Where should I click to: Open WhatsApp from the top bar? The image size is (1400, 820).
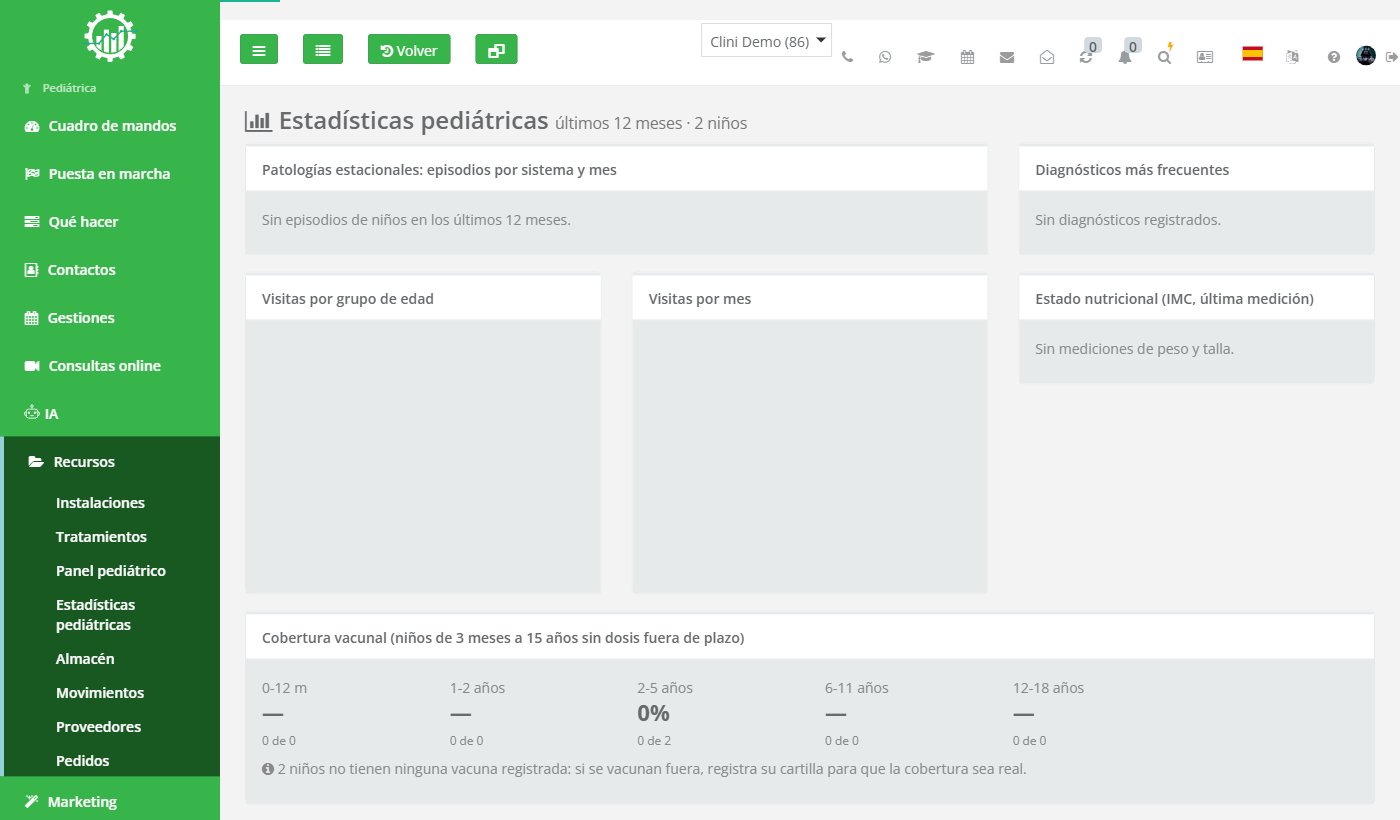885,57
